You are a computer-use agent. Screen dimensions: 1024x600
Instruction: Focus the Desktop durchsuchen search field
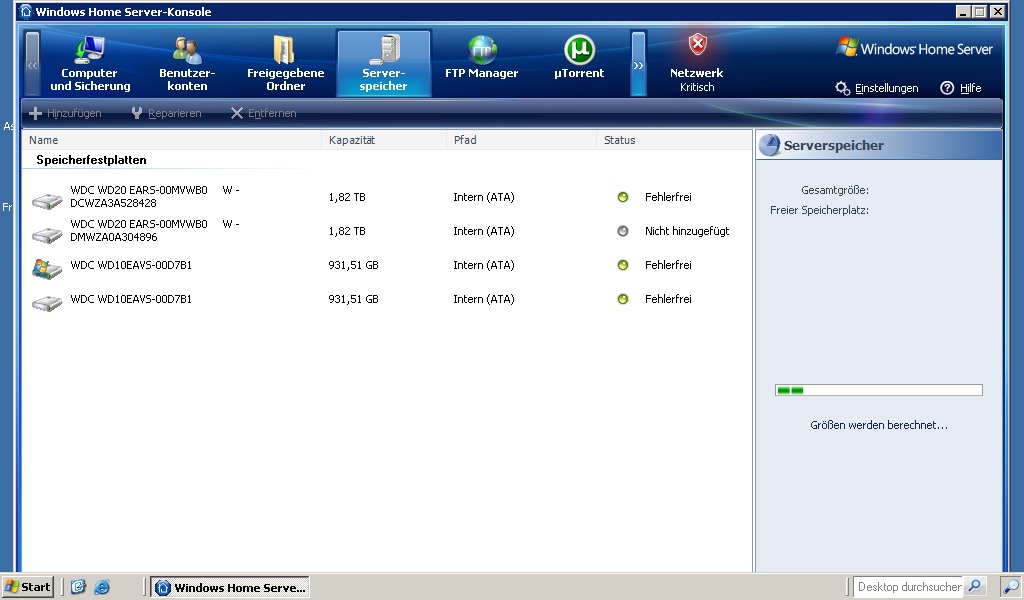[908, 587]
